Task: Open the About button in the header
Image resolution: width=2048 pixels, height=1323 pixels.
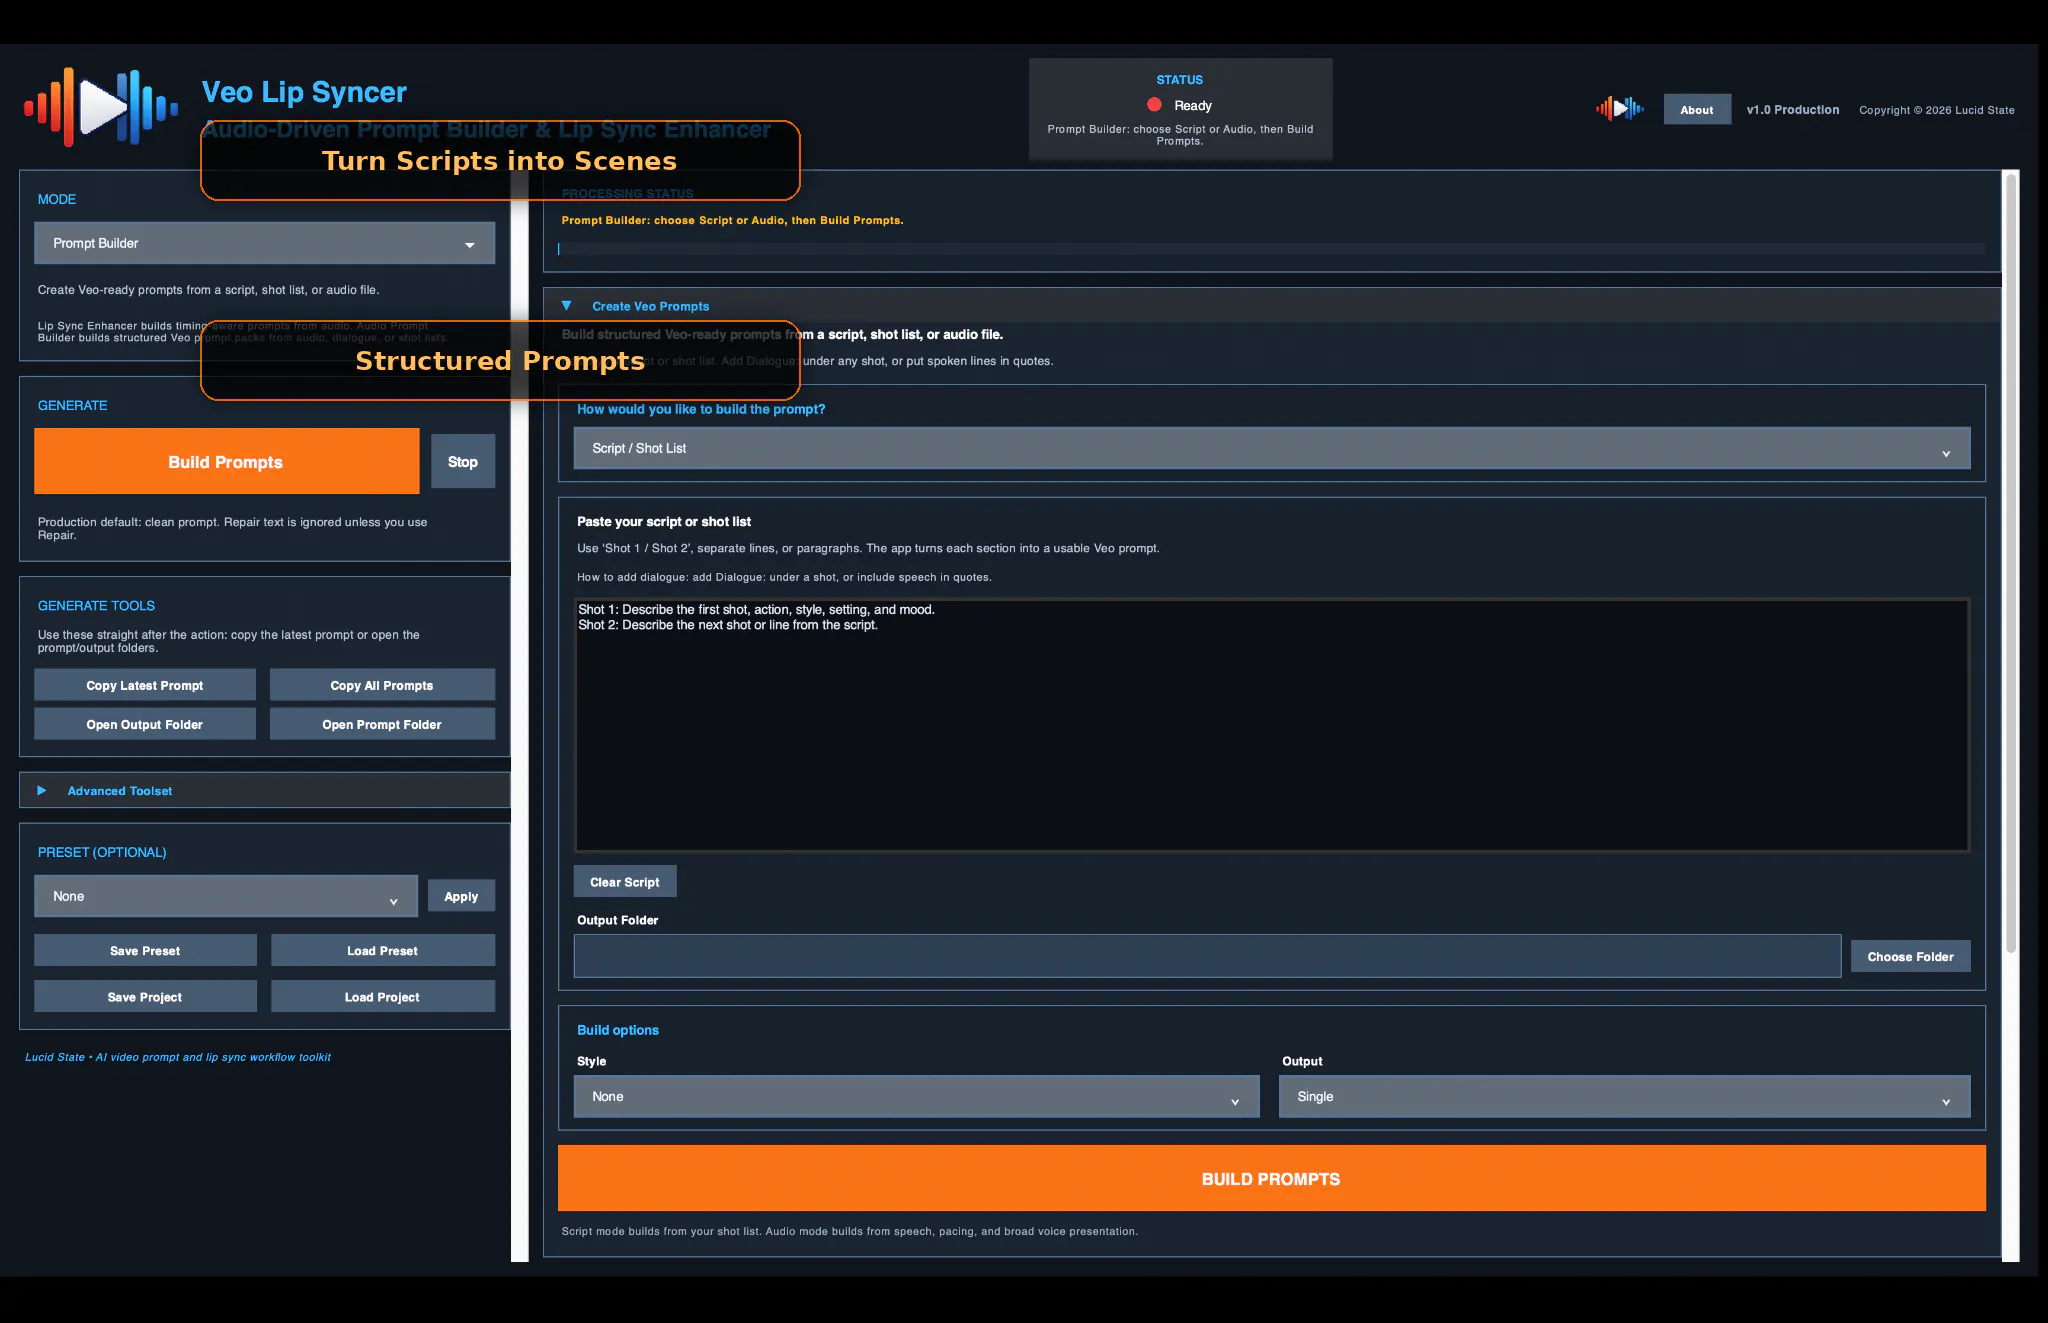Action: click(1697, 110)
